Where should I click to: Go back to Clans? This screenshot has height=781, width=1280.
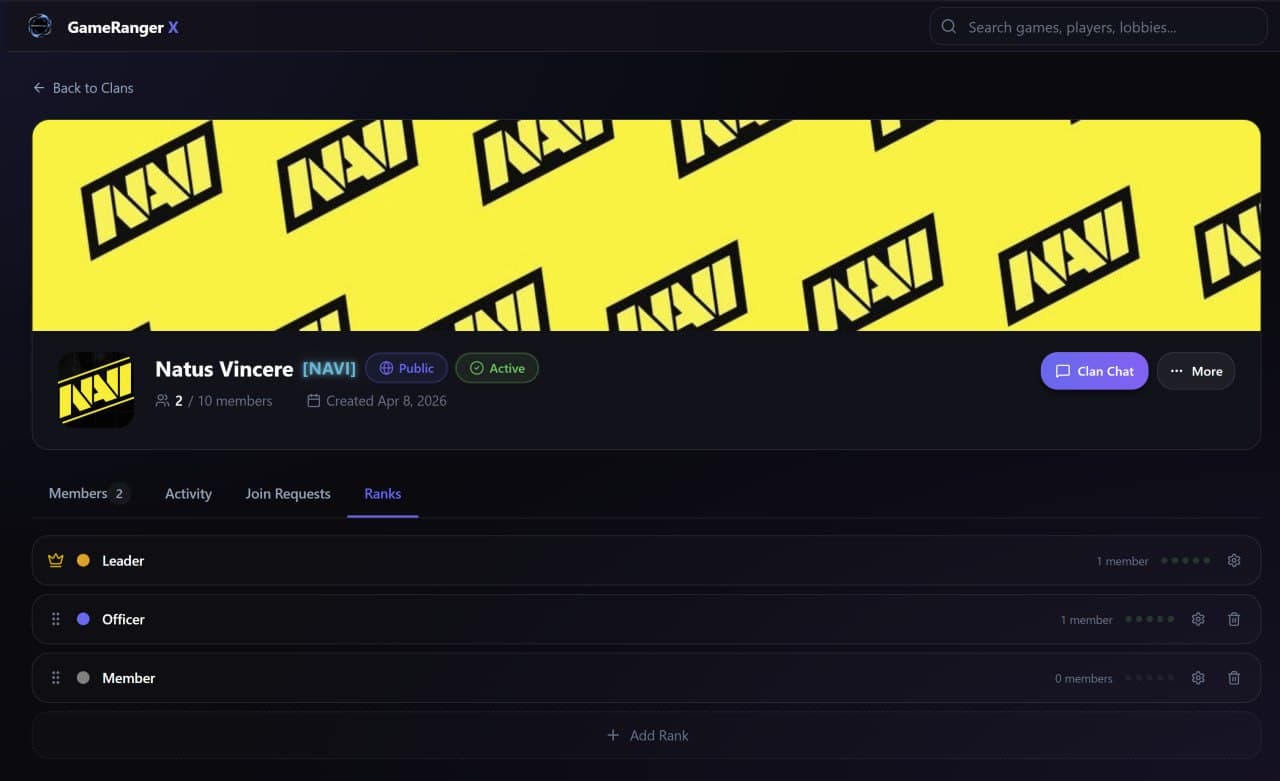pyautogui.click(x=83, y=88)
